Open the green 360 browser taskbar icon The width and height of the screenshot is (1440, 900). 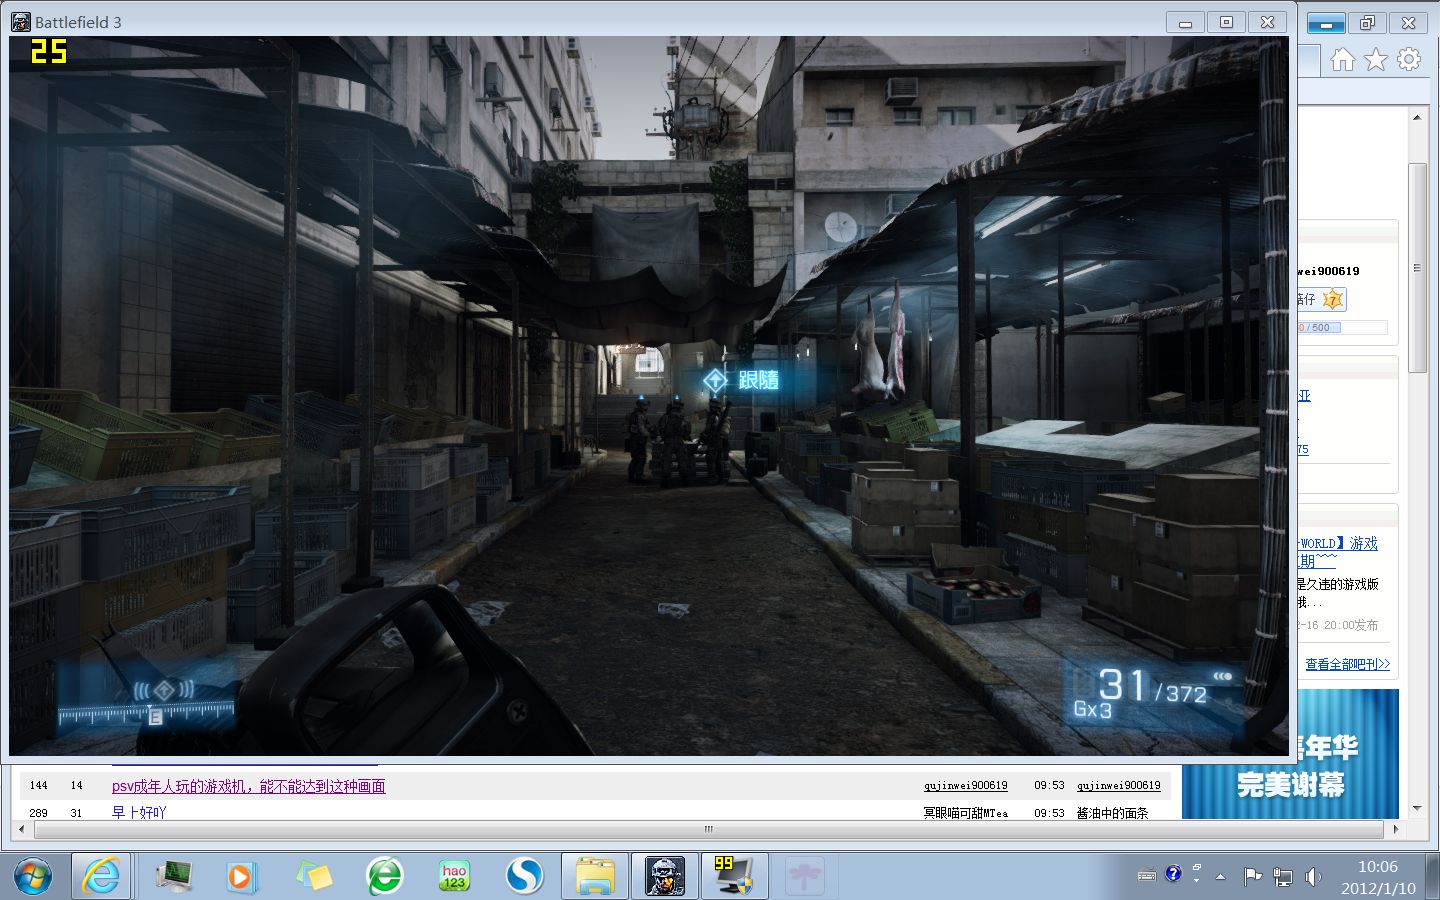point(384,877)
